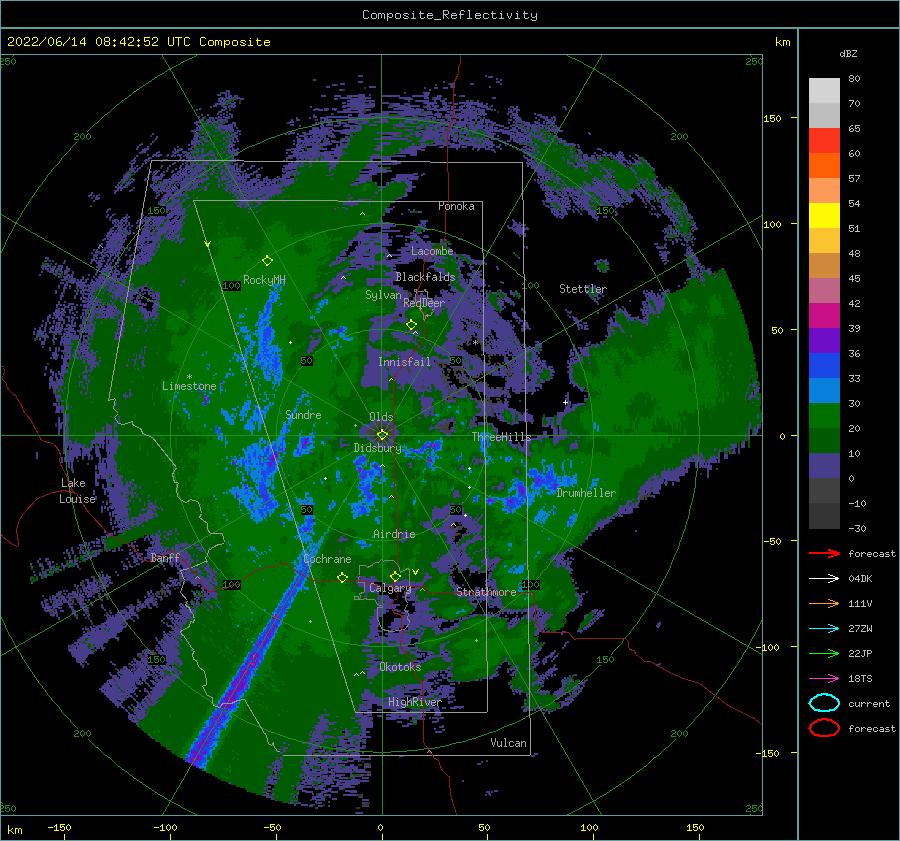Click the dBZ legend heading
Image resolution: width=900 pixels, height=841 pixels.
(848, 53)
